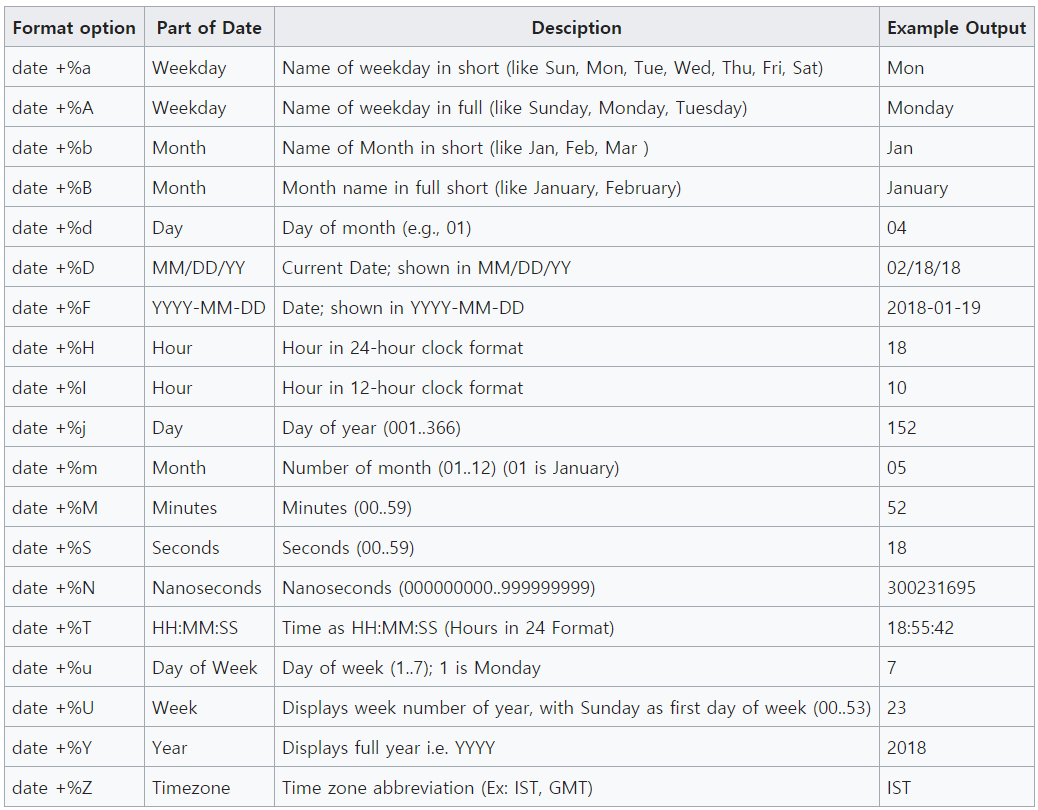Click description 'Name of weekday in full'
Image resolution: width=1038 pixels, height=810 pixels.
click(x=382, y=108)
